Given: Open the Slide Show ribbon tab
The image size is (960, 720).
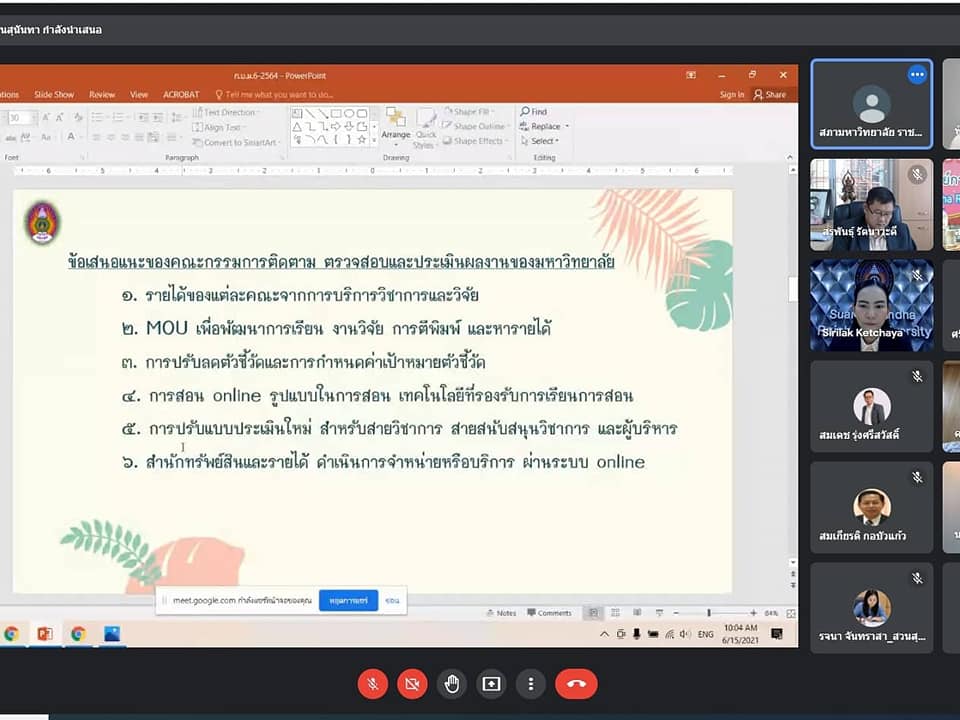Looking at the screenshot, I should [x=54, y=95].
